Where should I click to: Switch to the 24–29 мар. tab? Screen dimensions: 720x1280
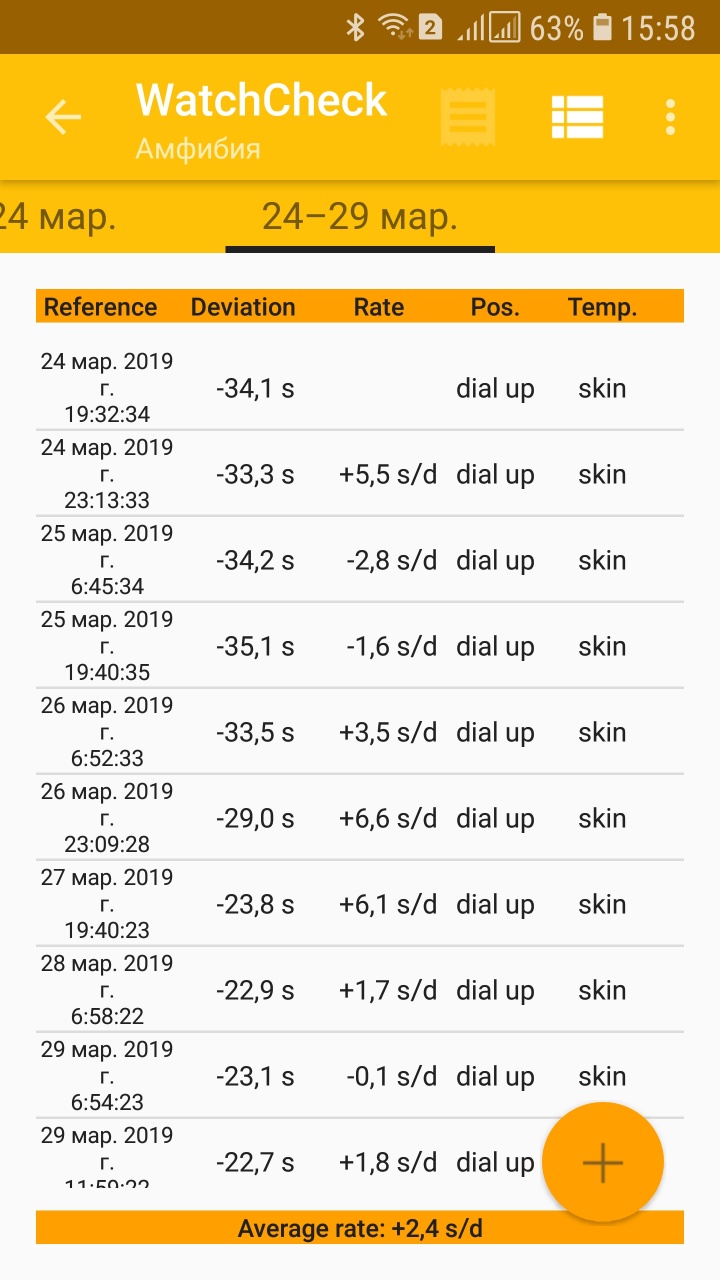[x=360, y=216]
